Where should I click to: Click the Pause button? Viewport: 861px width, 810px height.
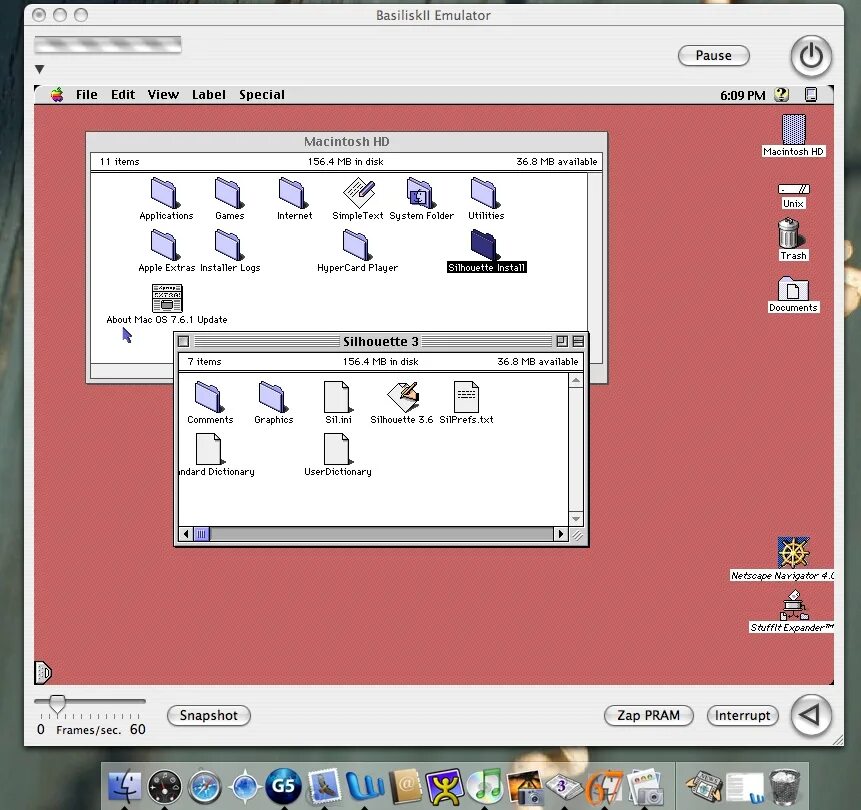point(713,55)
